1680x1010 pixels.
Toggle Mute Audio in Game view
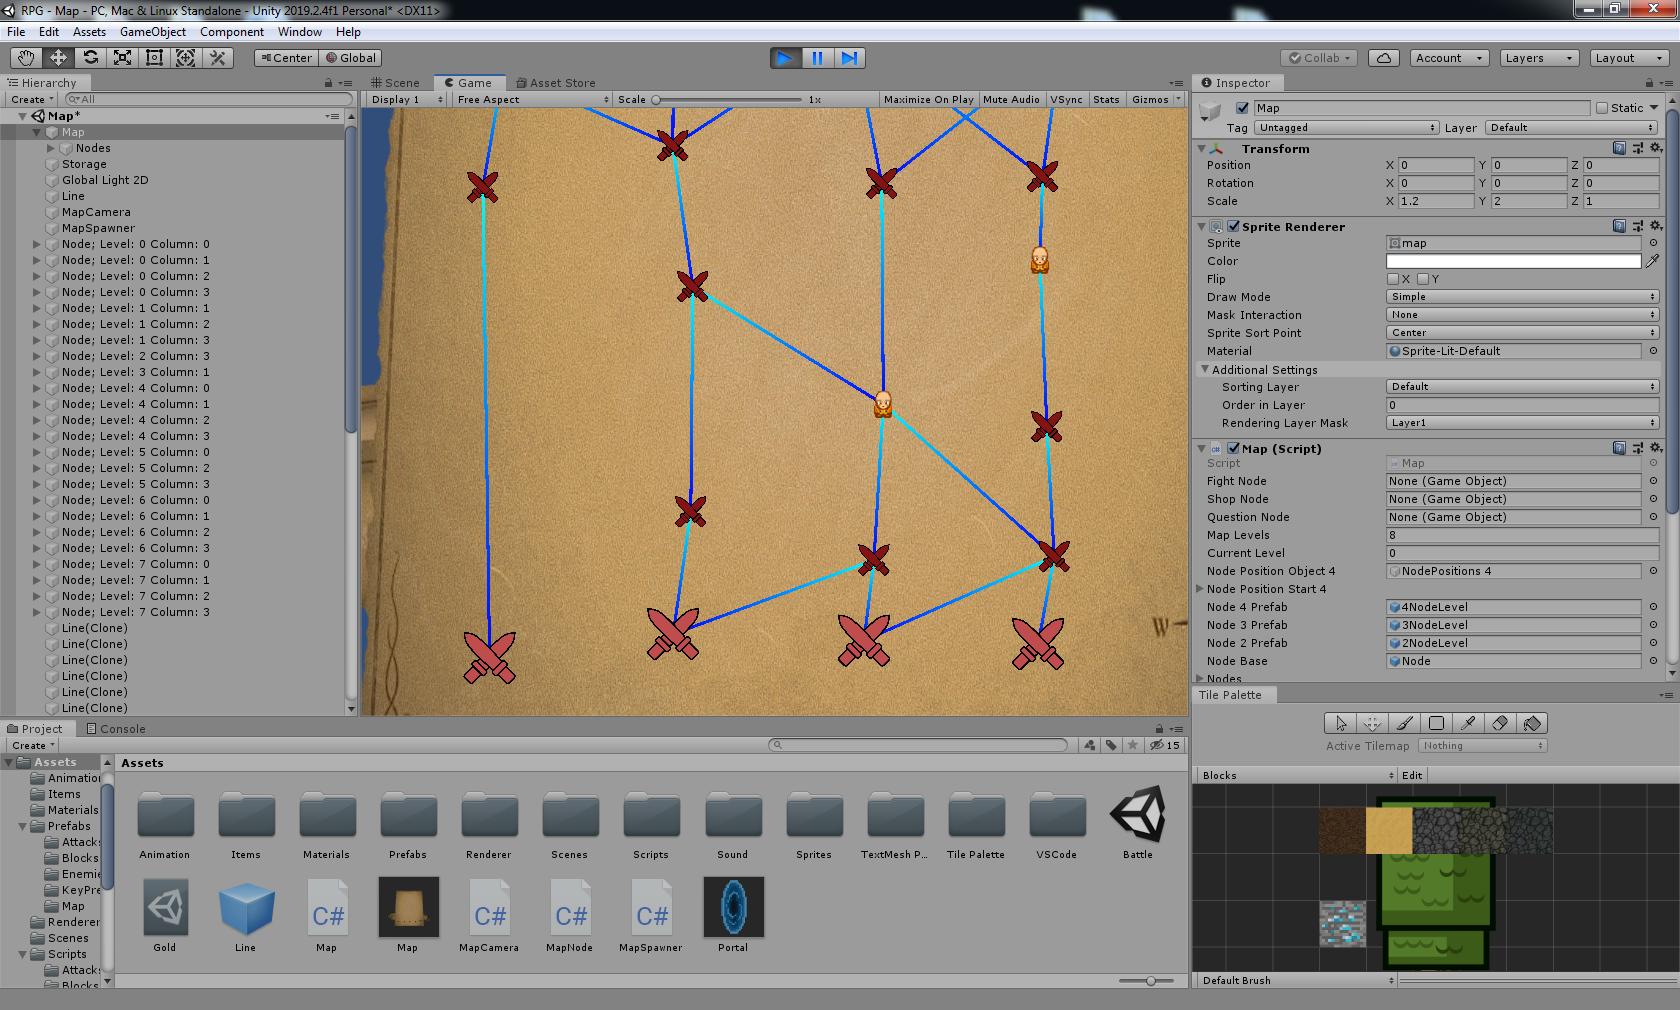point(1011,99)
